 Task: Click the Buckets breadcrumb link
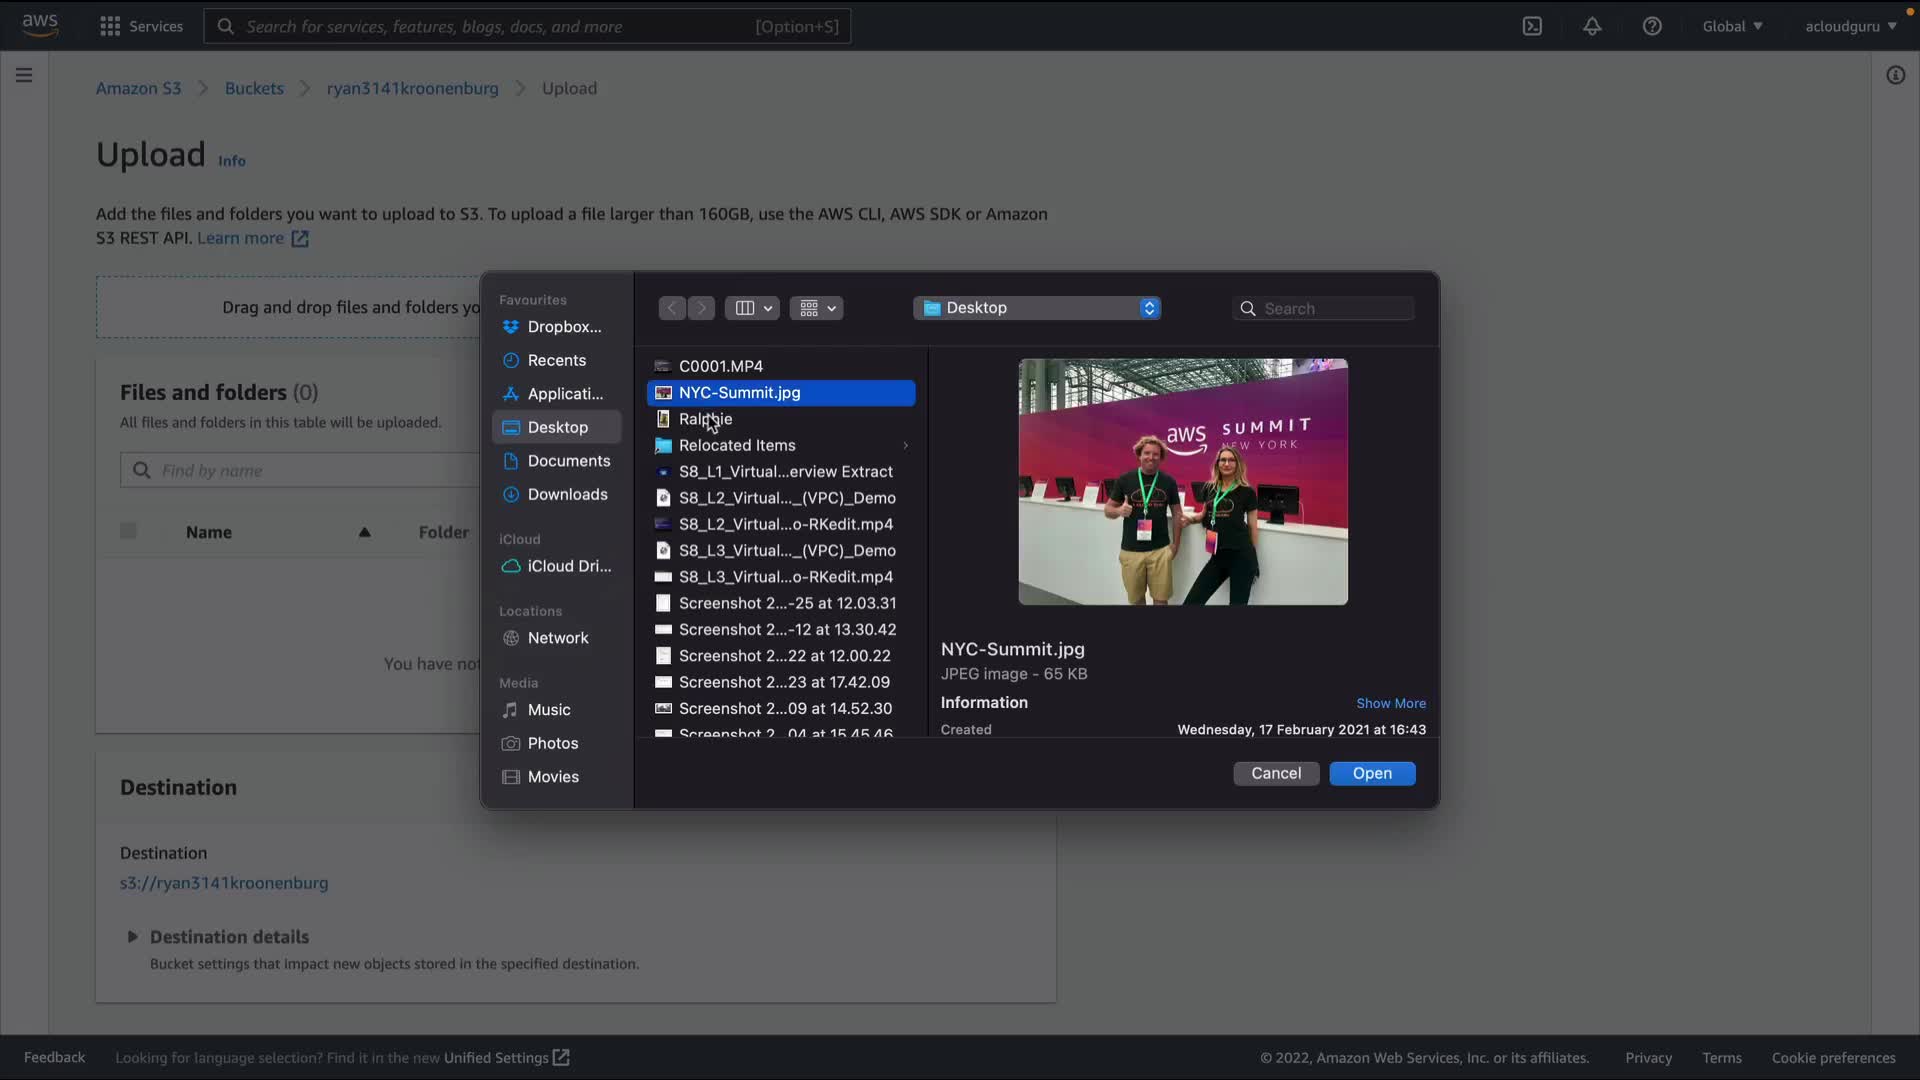[254, 88]
